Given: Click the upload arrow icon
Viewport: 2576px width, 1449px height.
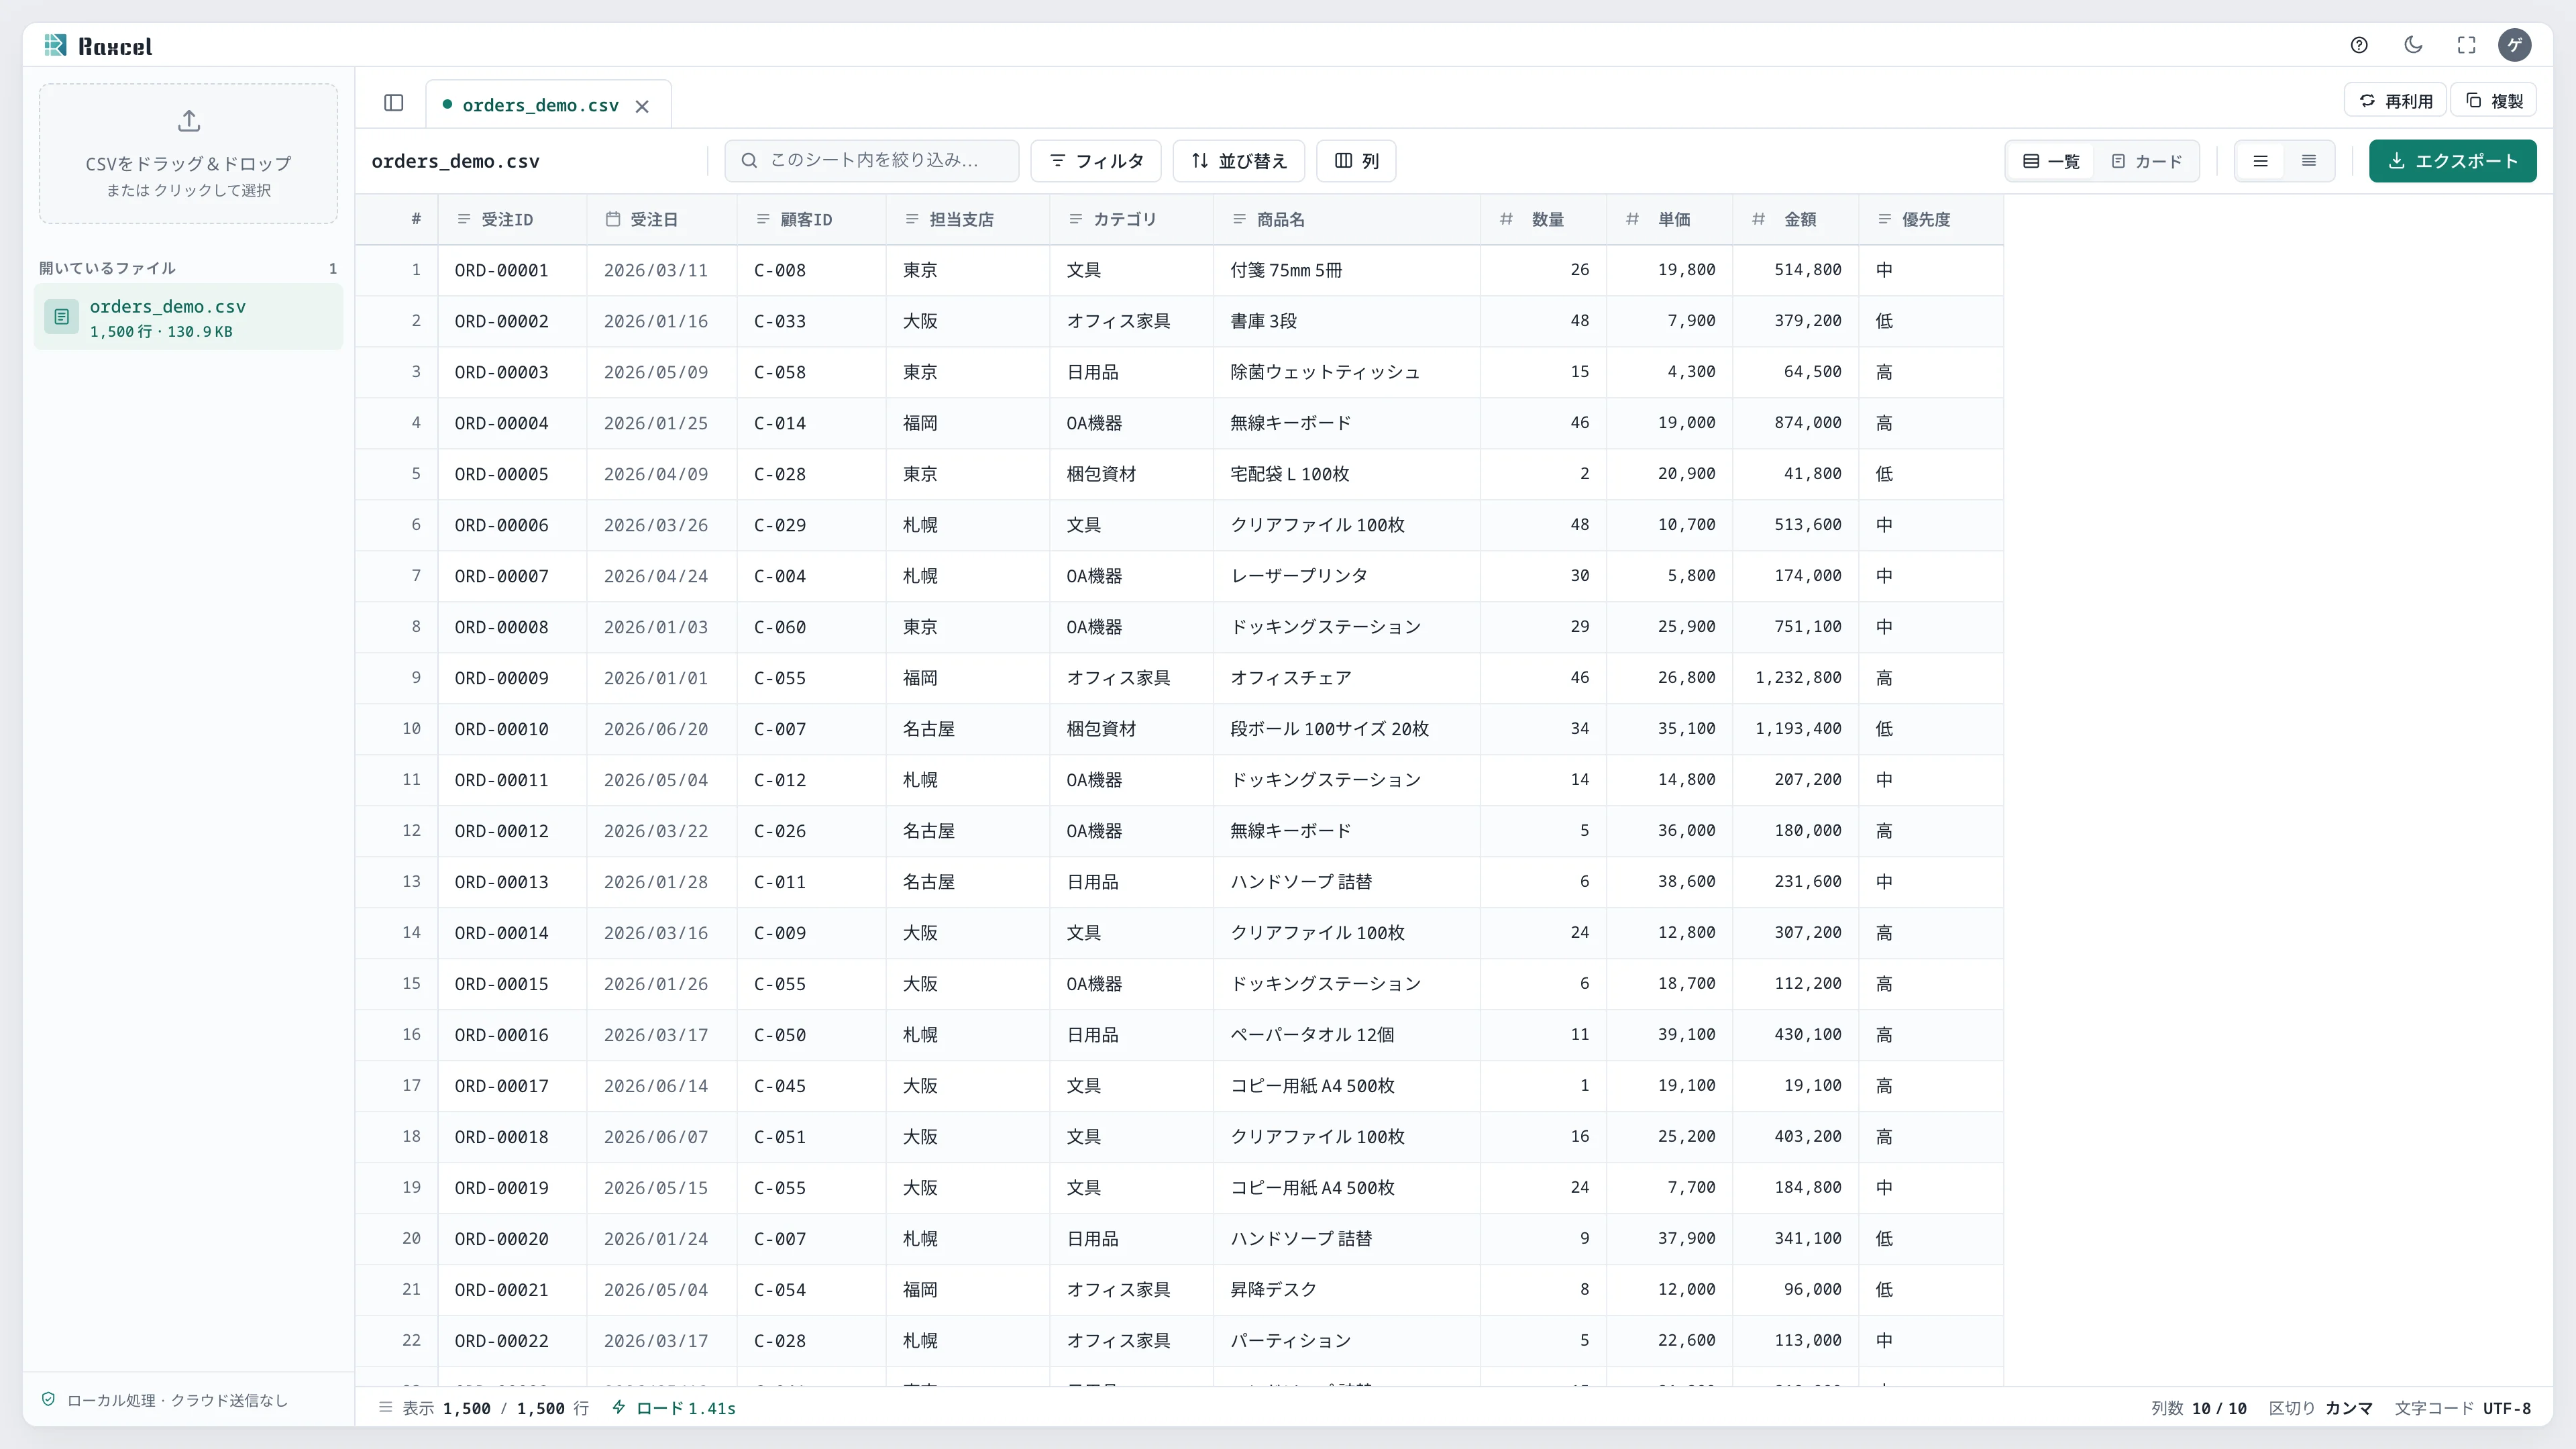Looking at the screenshot, I should tap(188, 121).
